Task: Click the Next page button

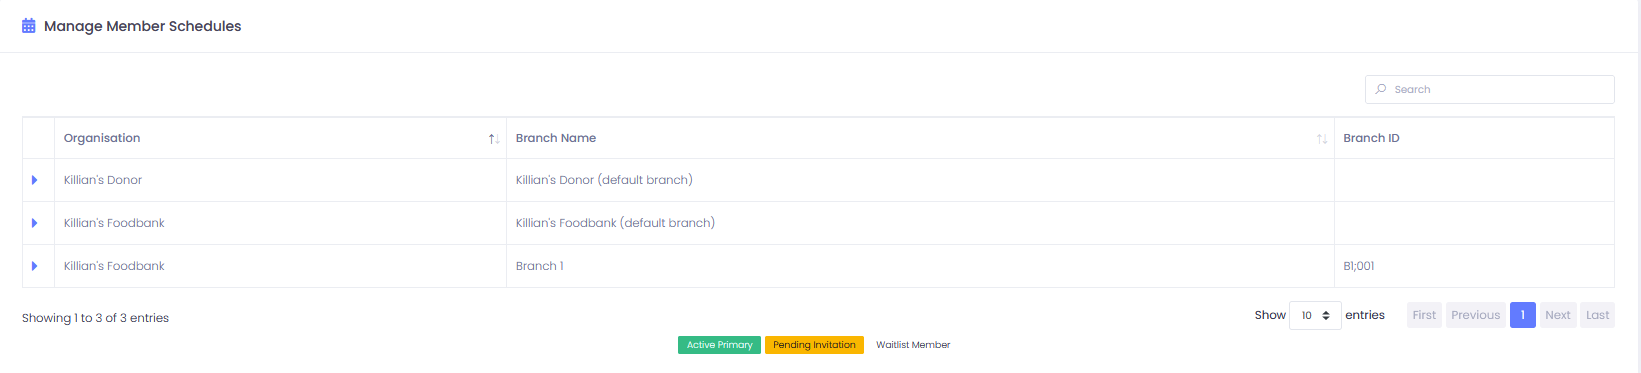Action: tap(1557, 315)
